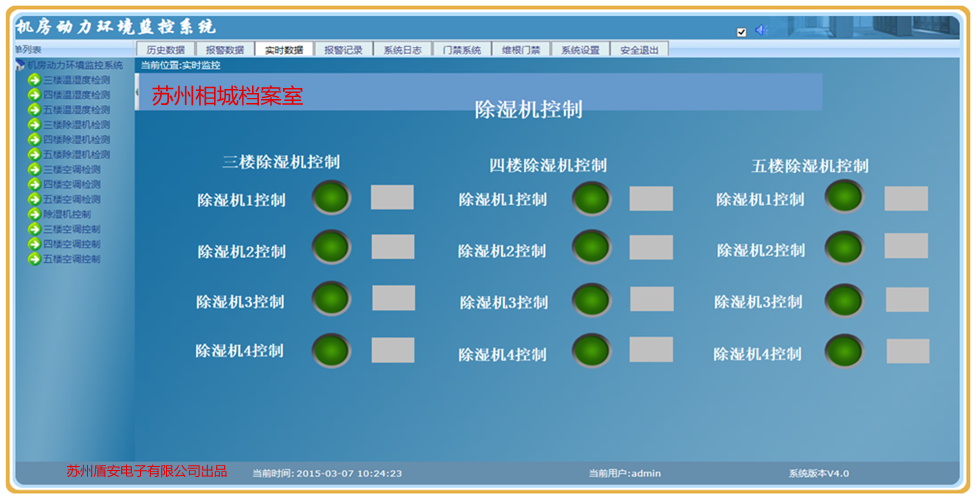Click gray box for fifth floor 除湿机2控制

tap(906, 246)
